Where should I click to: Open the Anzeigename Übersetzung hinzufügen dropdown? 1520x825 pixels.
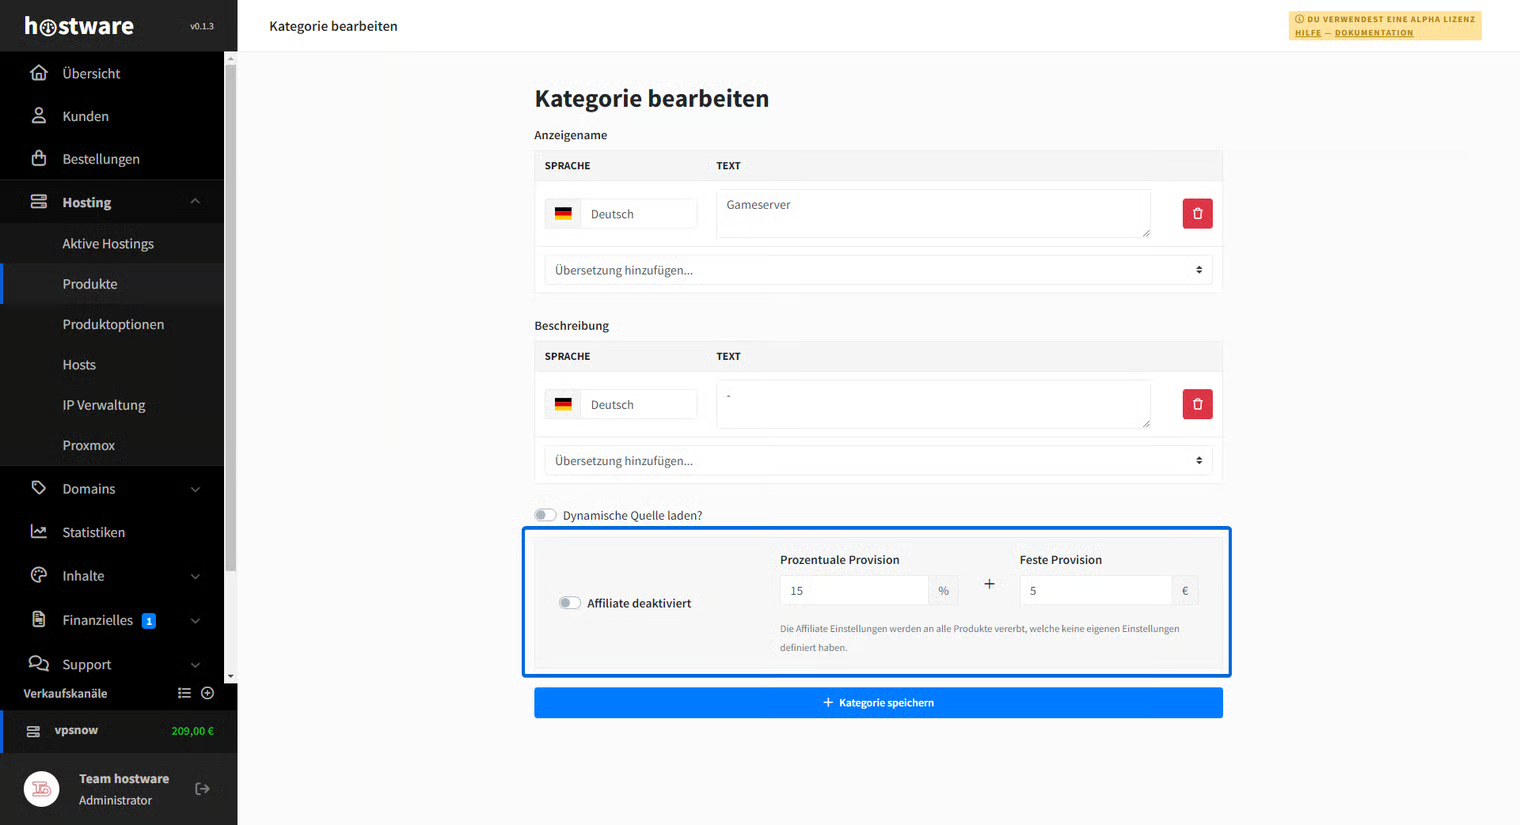coord(878,270)
